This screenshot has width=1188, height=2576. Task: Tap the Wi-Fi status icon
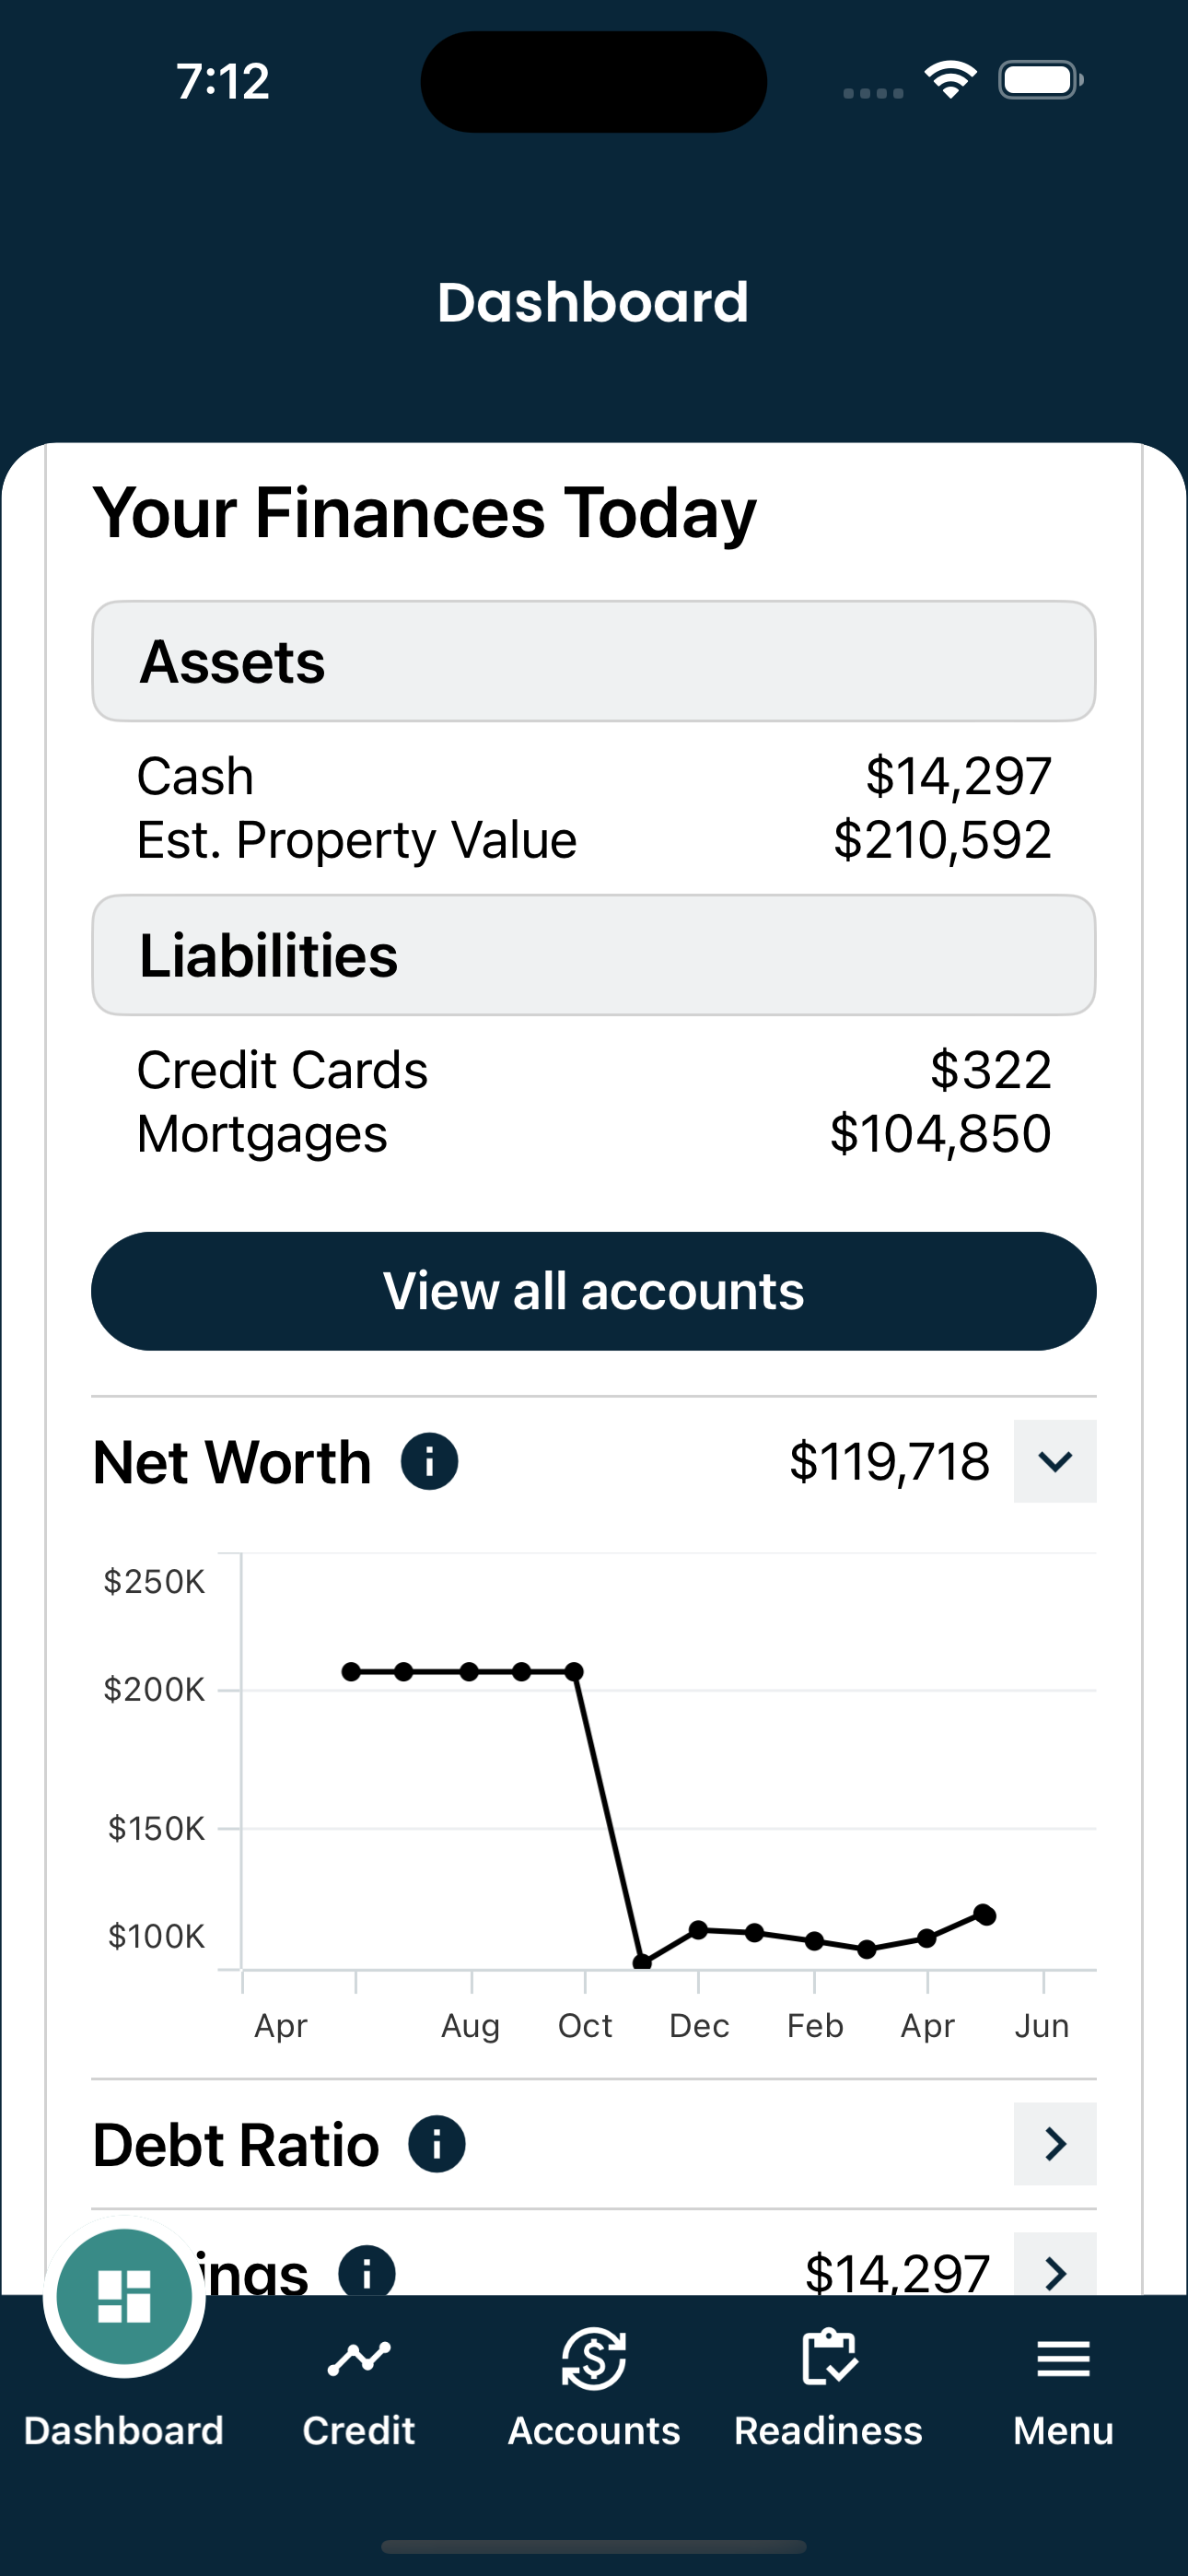[x=950, y=79]
